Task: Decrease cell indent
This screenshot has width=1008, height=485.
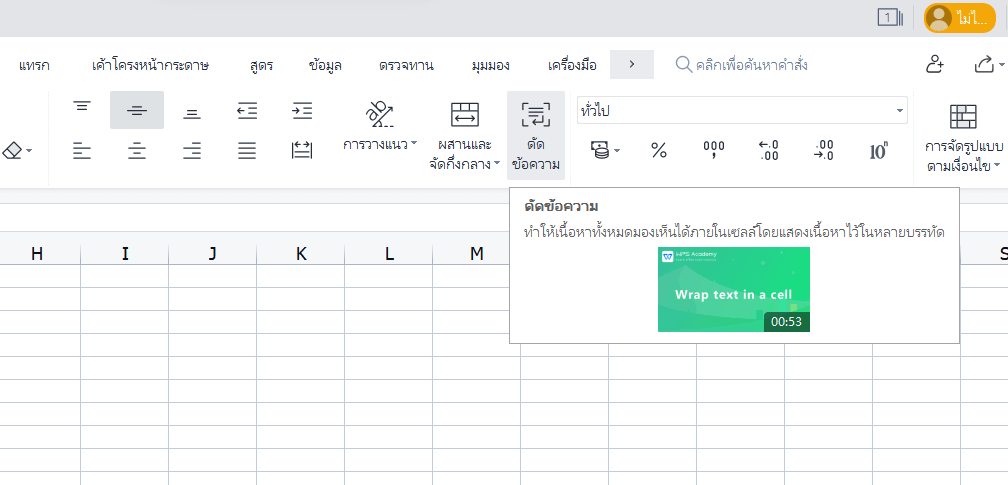Action: [x=247, y=111]
